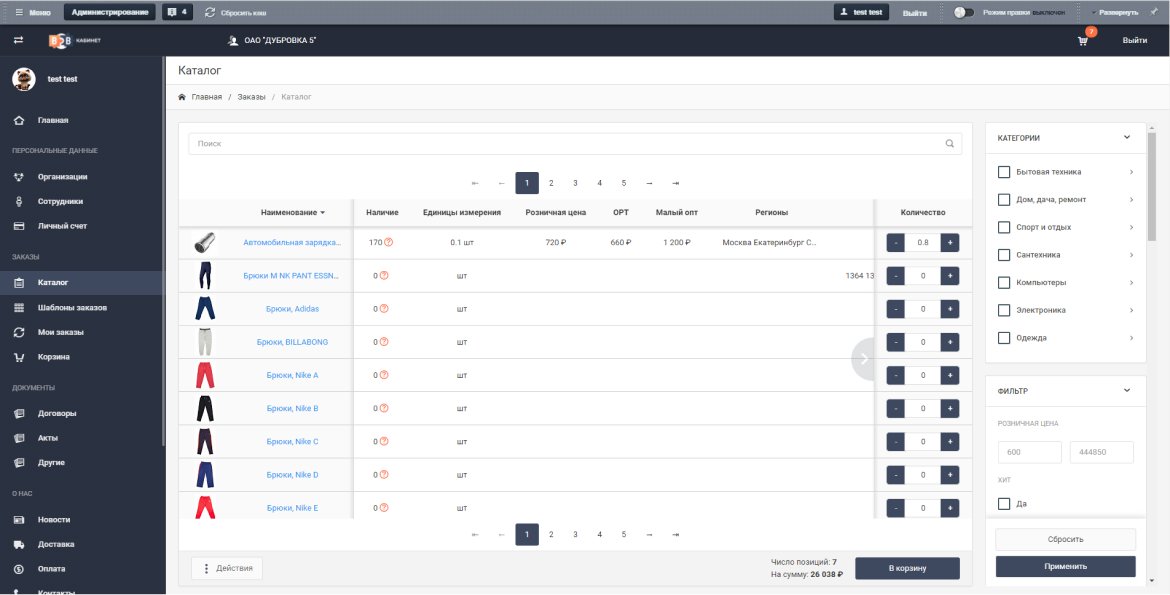Open Договоры in sidebar
The height and width of the screenshot is (595, 1170).
(57, 414)
